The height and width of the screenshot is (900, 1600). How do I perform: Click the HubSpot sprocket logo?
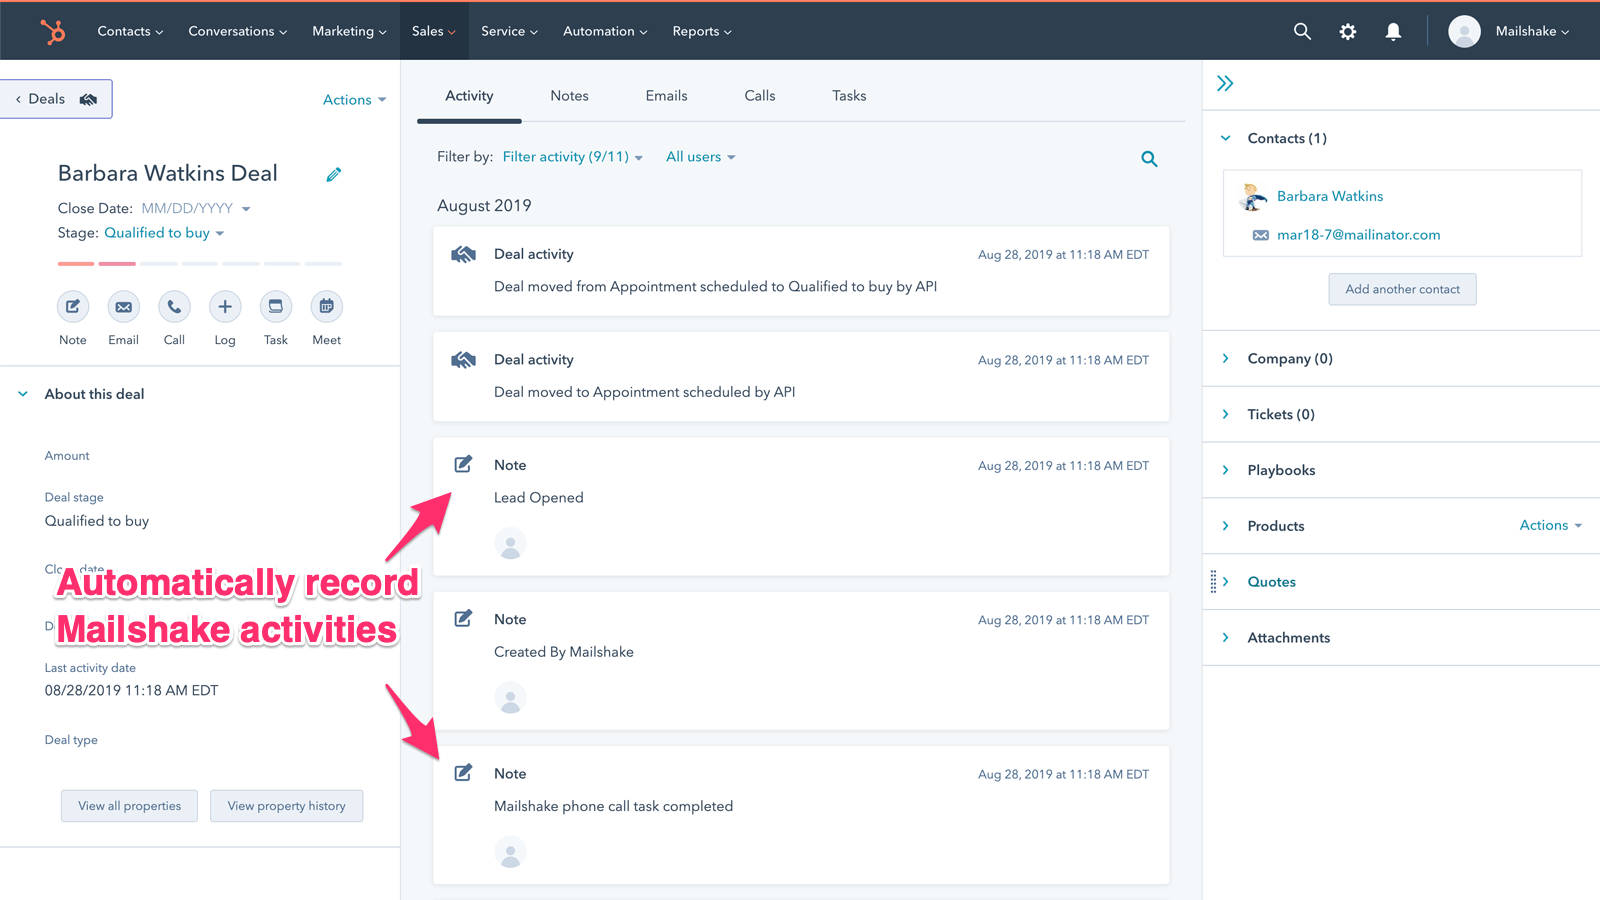tap(52, 31)
